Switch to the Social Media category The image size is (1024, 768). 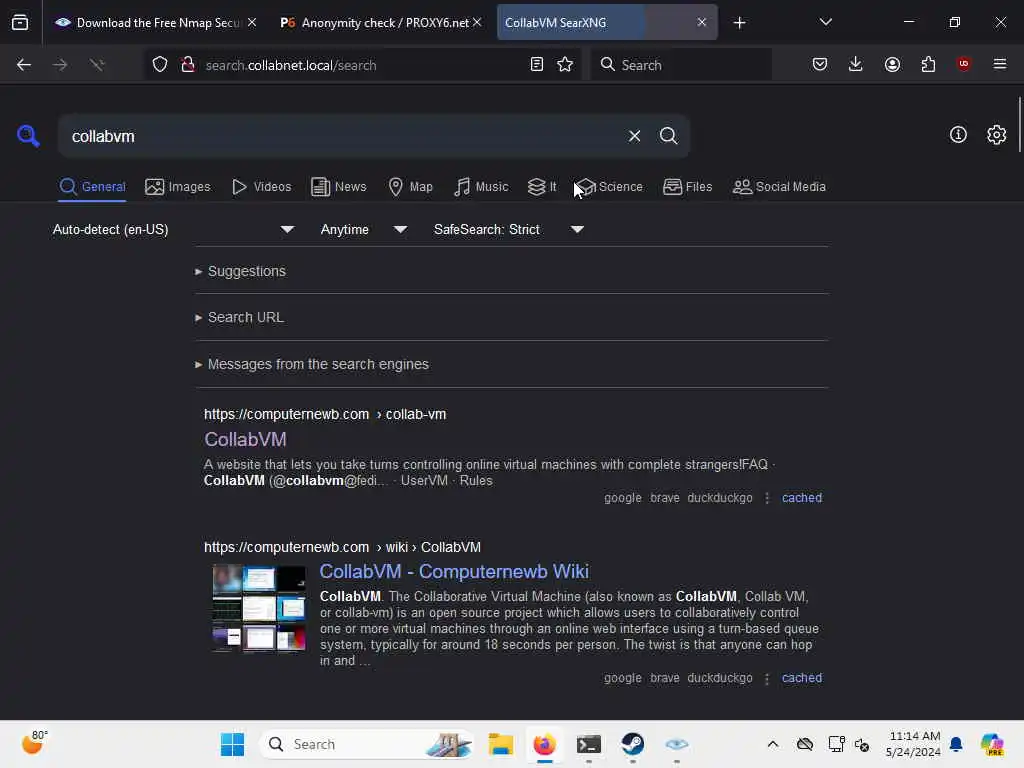779,187
